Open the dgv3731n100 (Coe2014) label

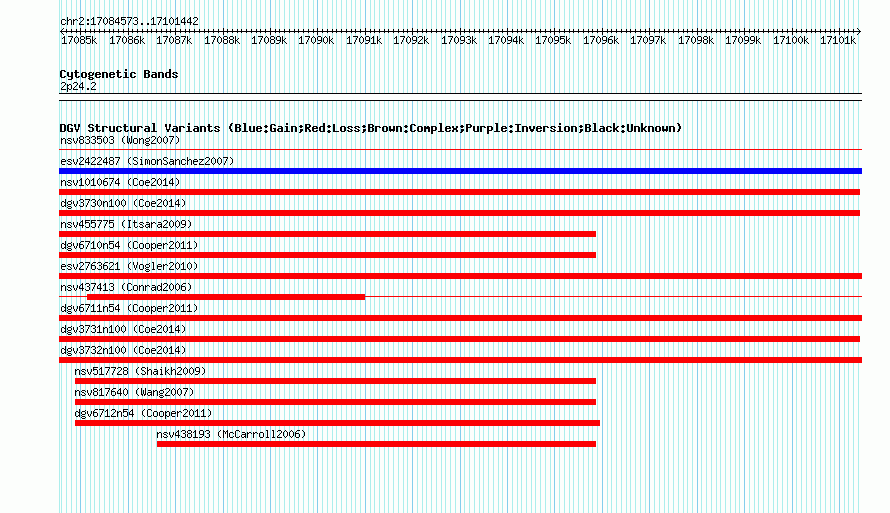coord(123,329)
